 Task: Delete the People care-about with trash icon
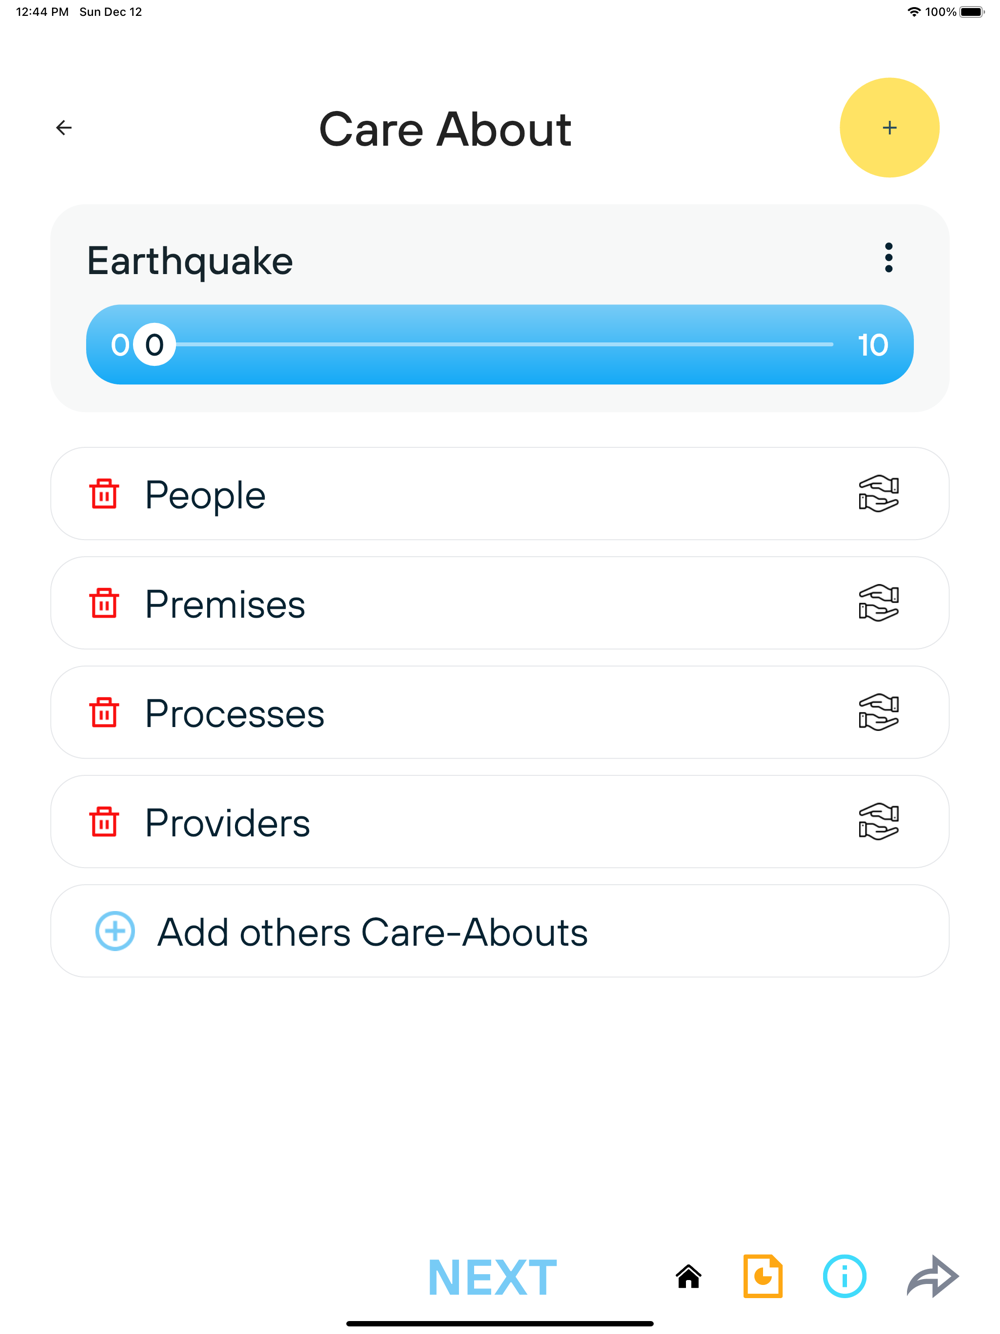coord(104,494)
